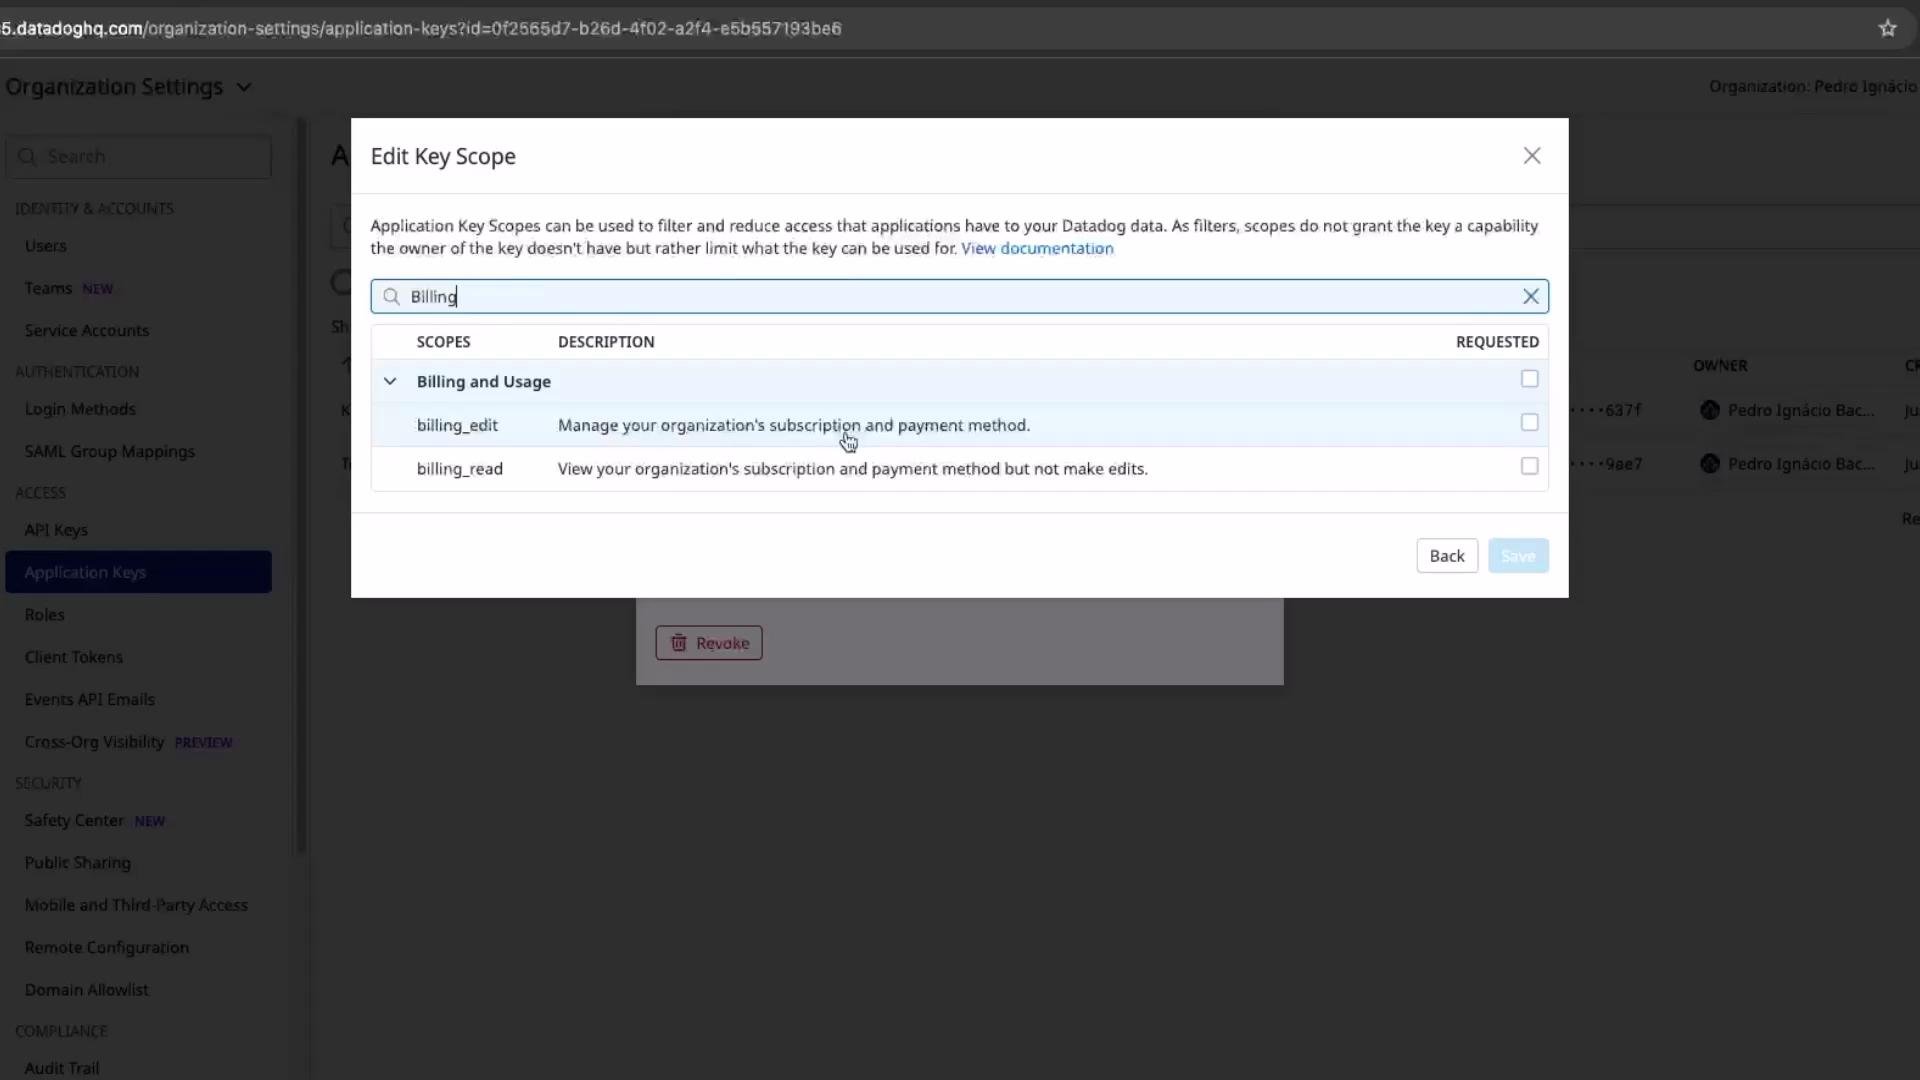Open the View documentation link
Viewport: 1920px width, 1080px height.
pos(1037,248)
